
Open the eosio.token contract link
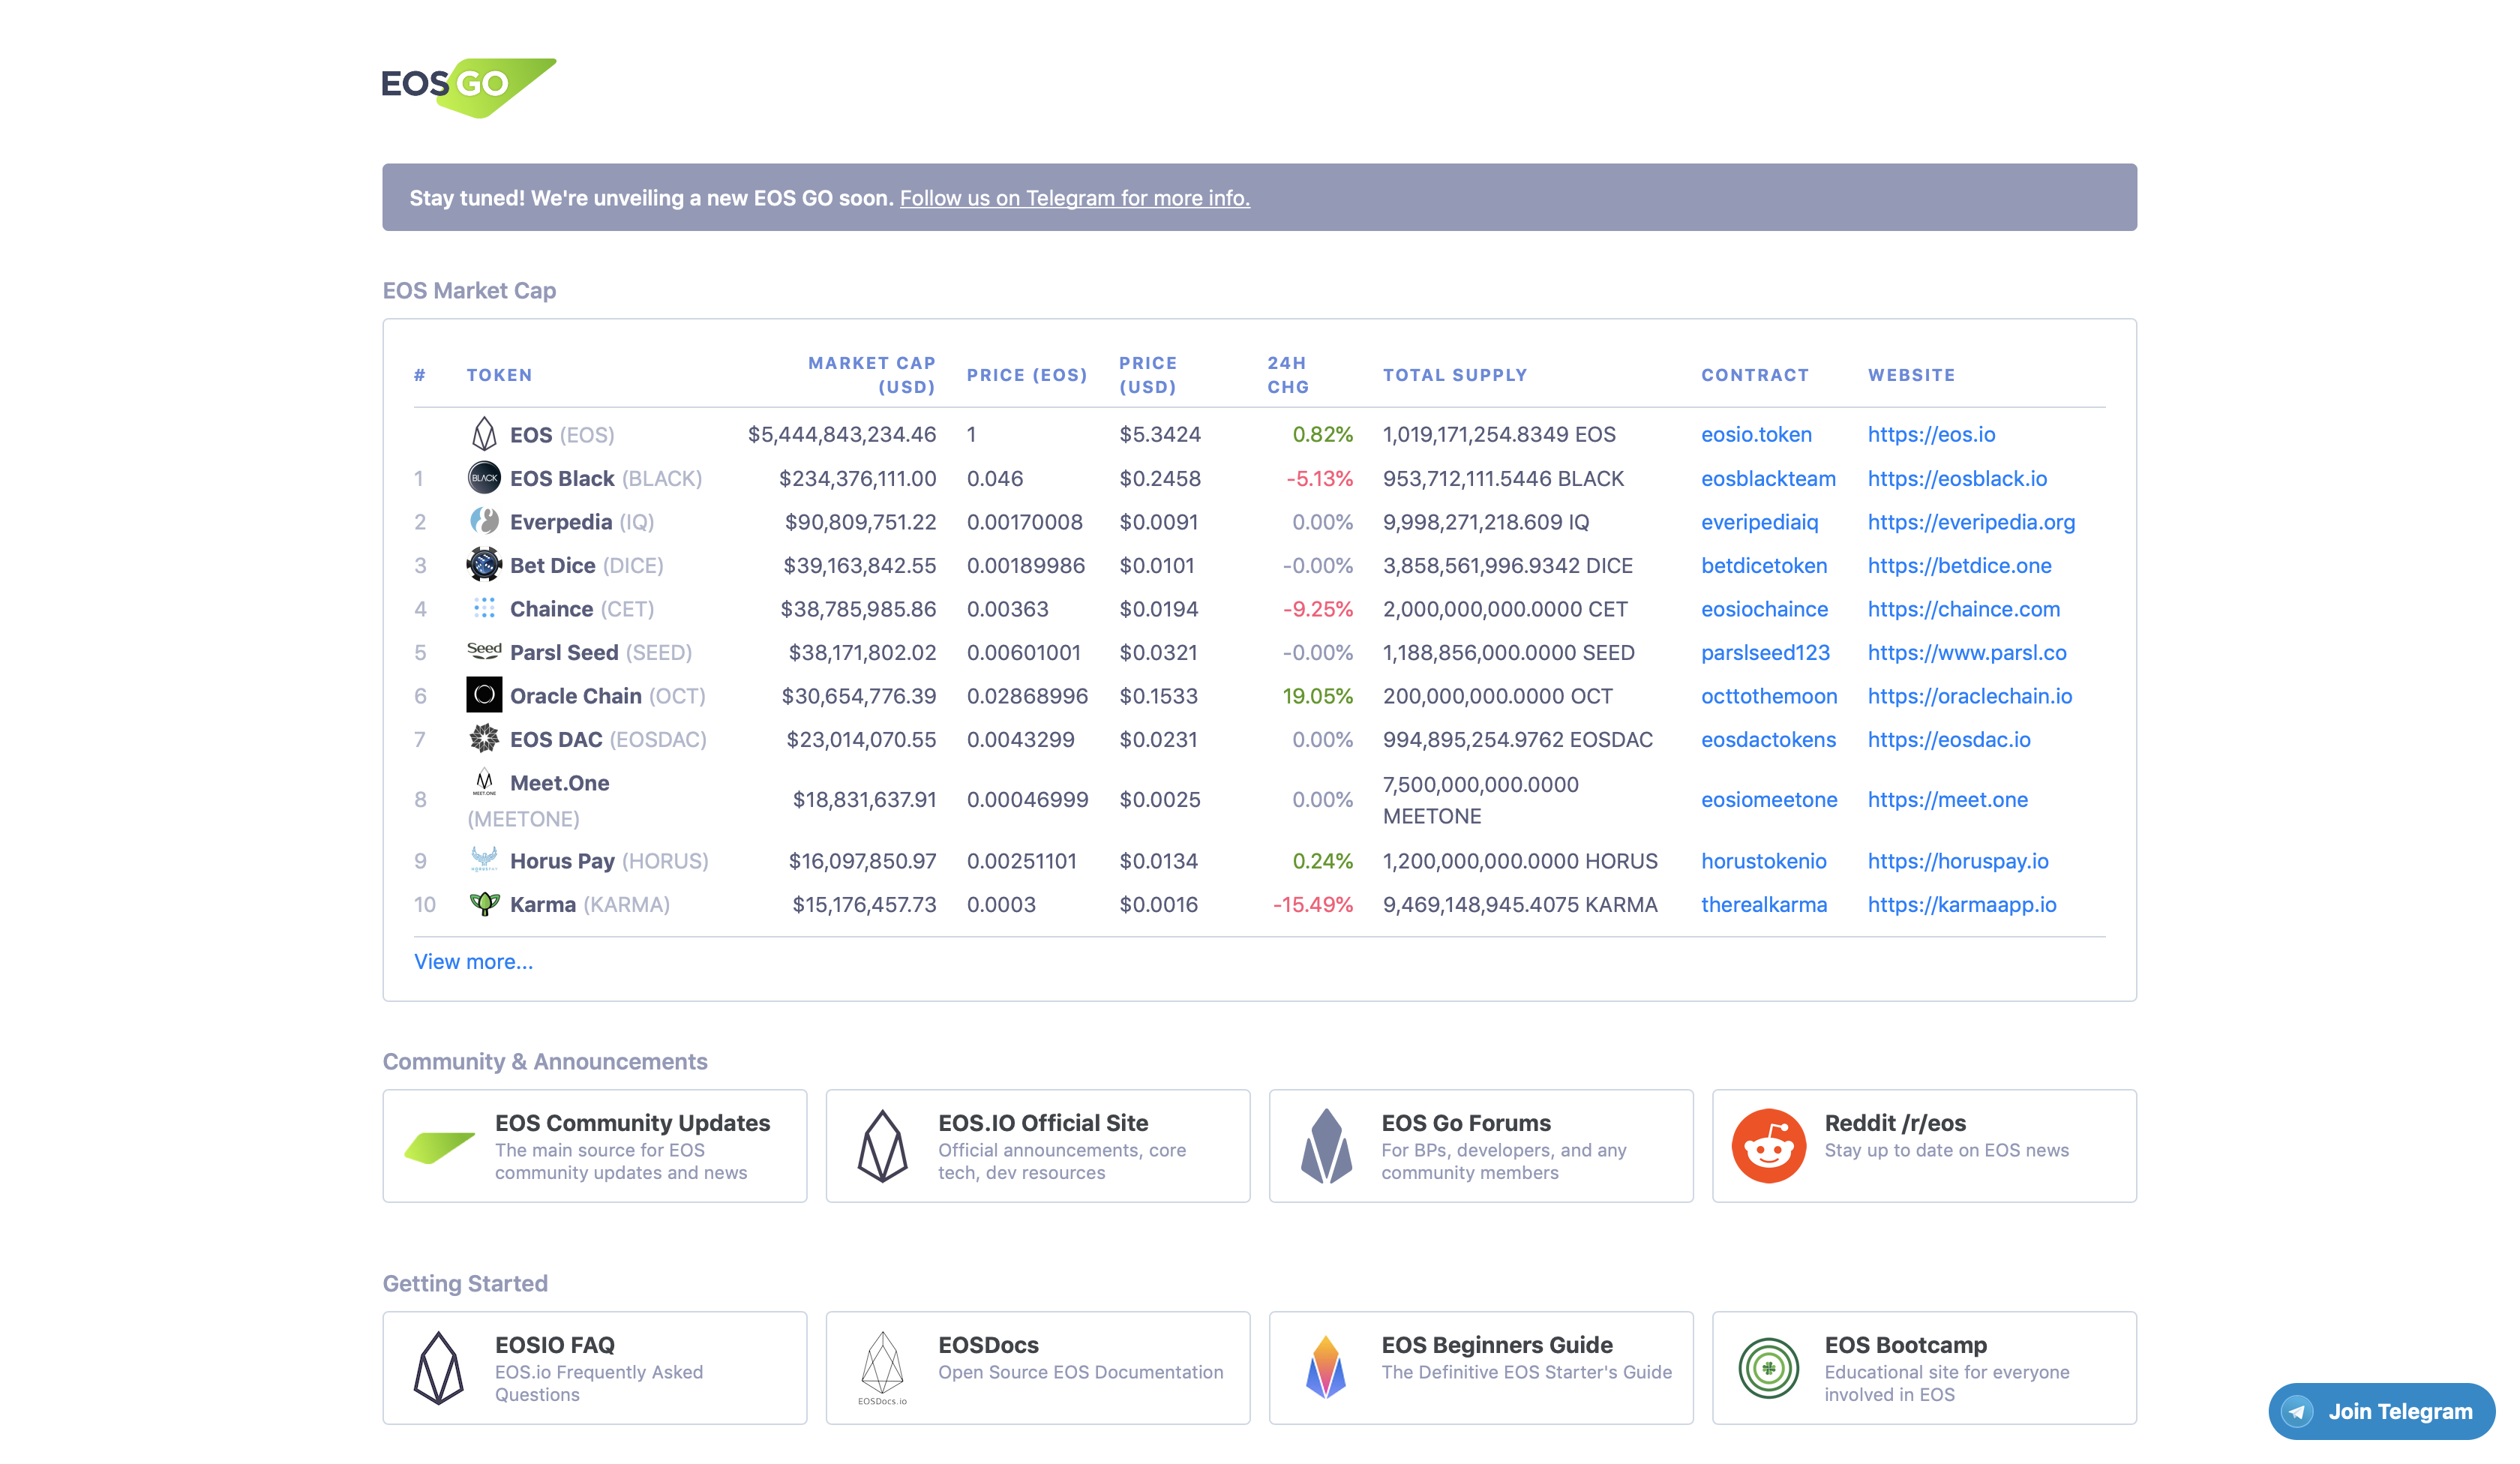coord(1757,434)
